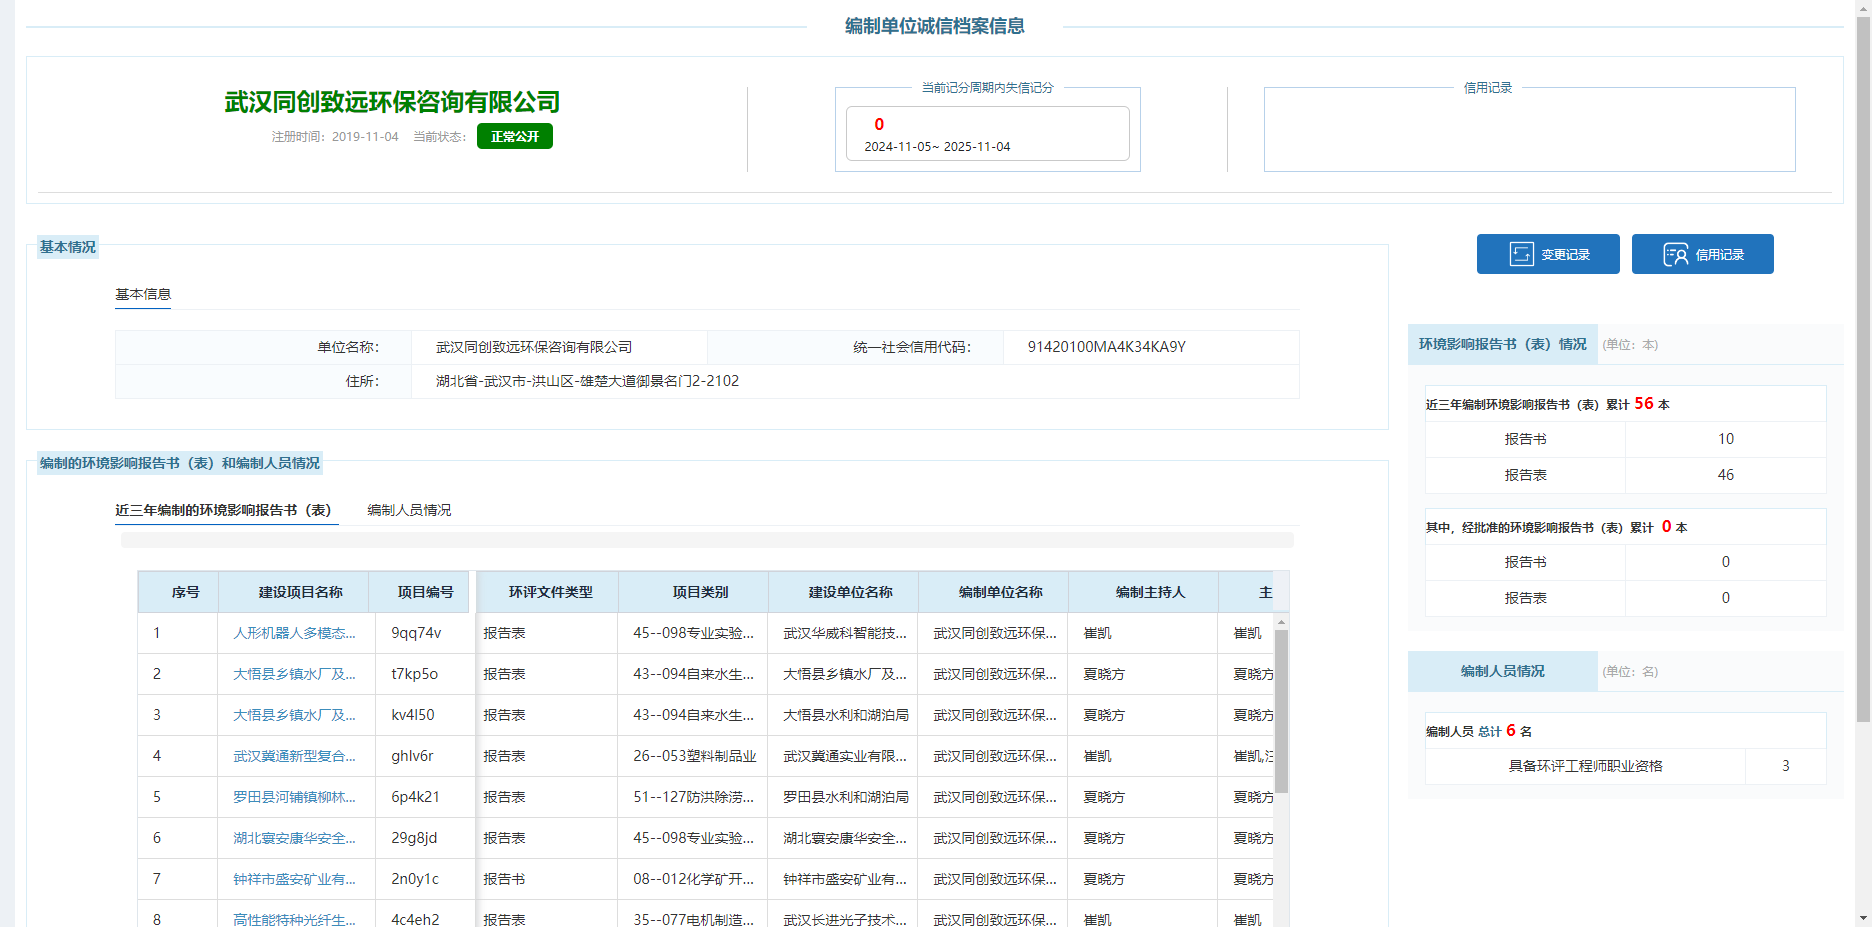Click the horizontal scrollbar above the table

click(707, 540)
